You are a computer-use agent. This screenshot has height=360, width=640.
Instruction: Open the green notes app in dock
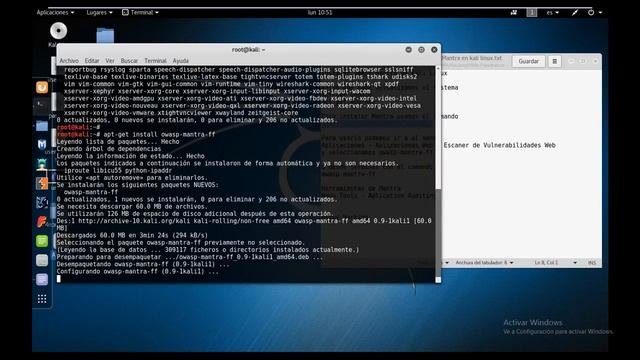[x=42, y=241]
